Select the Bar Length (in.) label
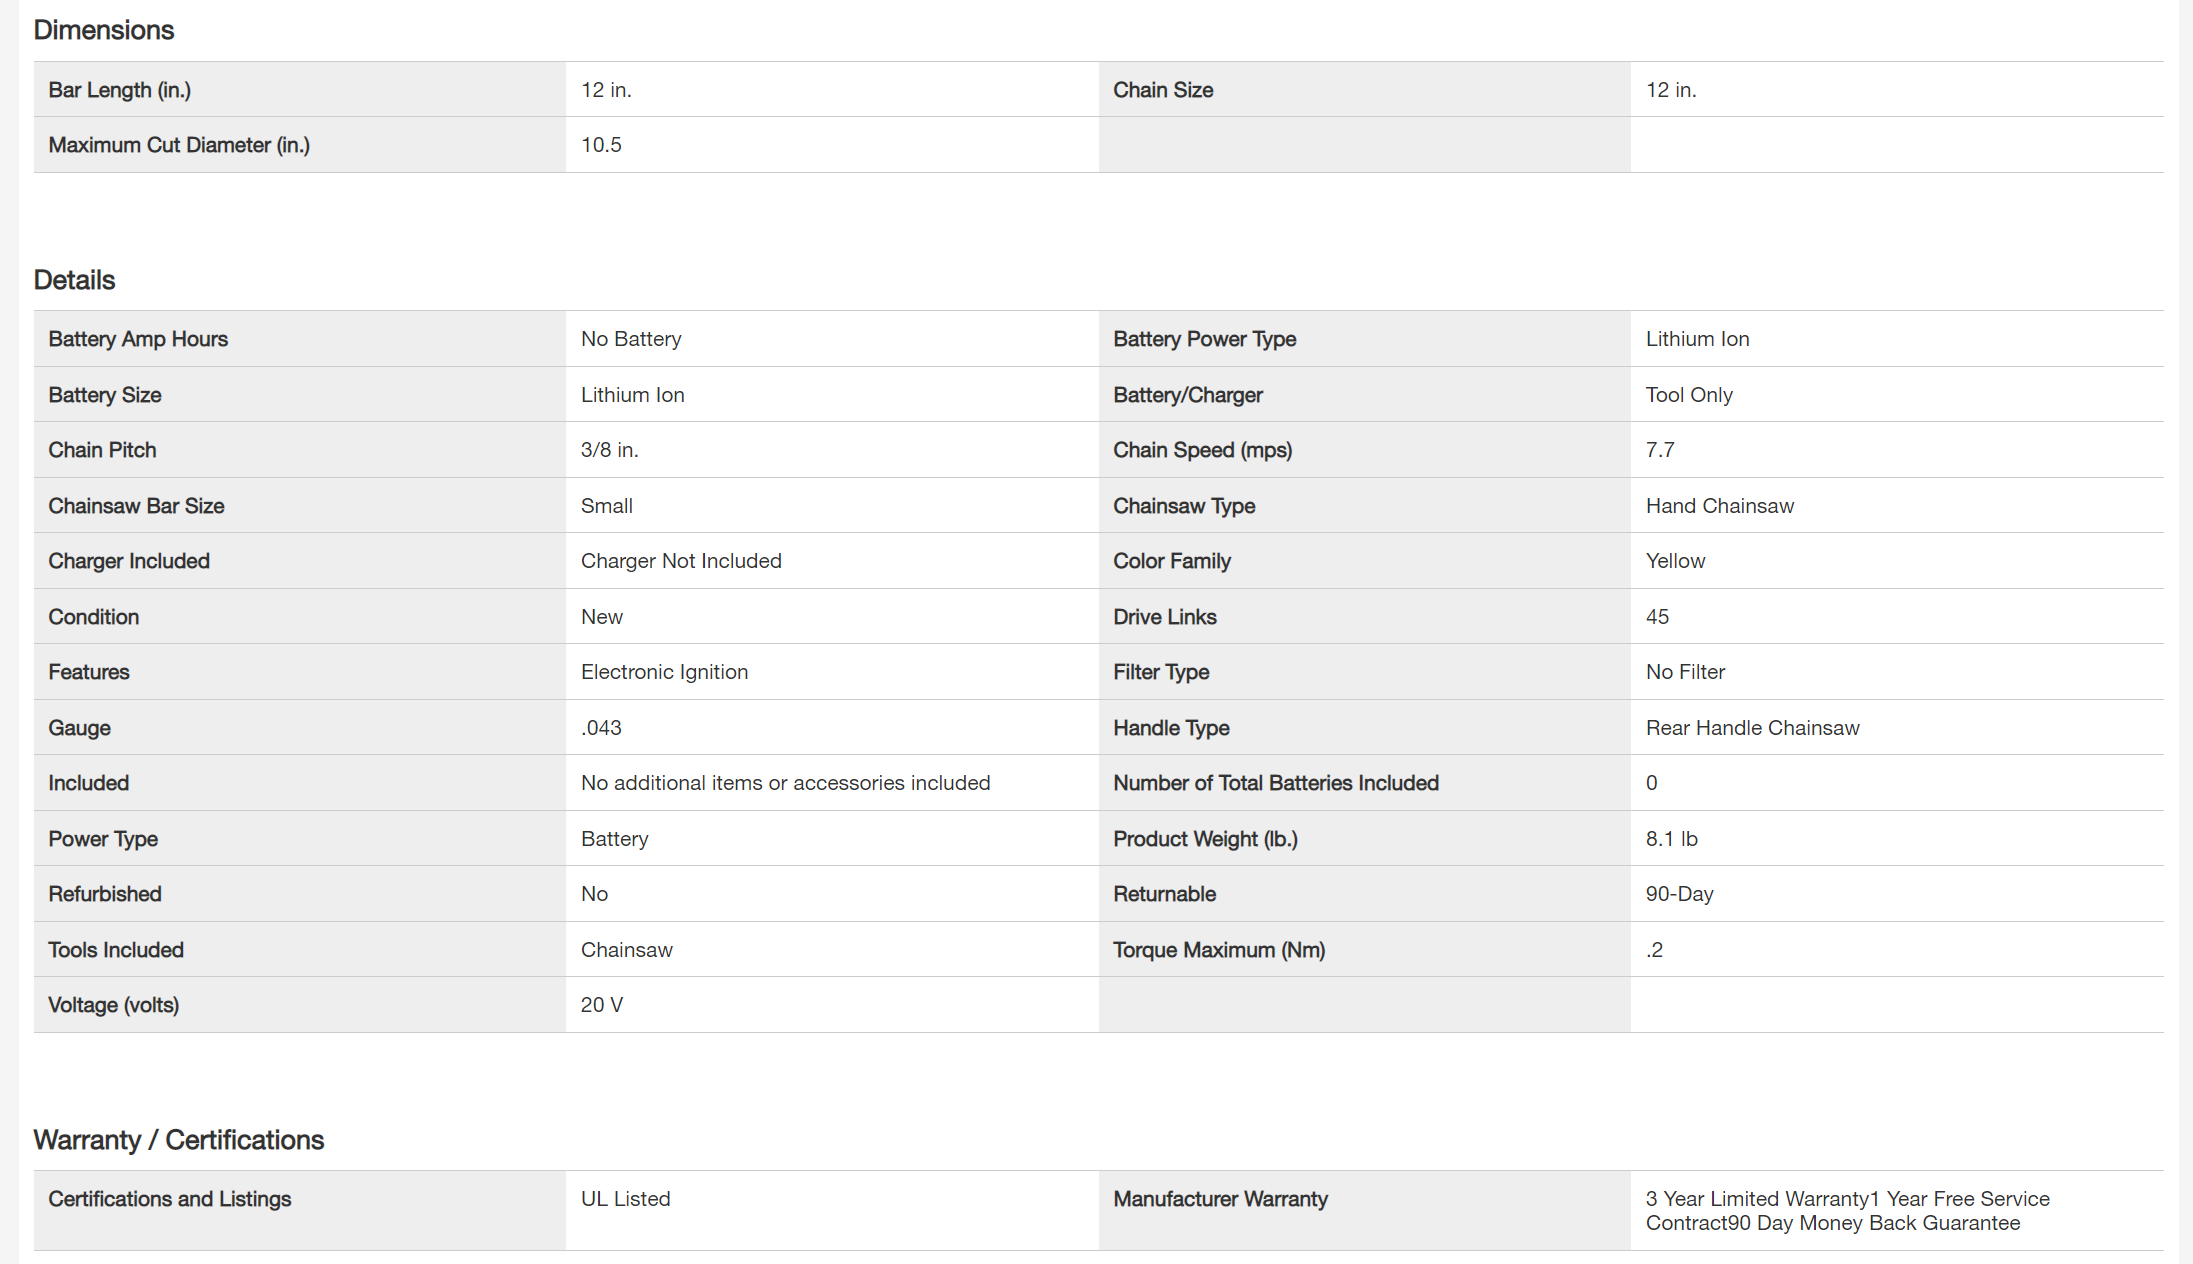The image size is (2193, 1264). click(120, 90)
